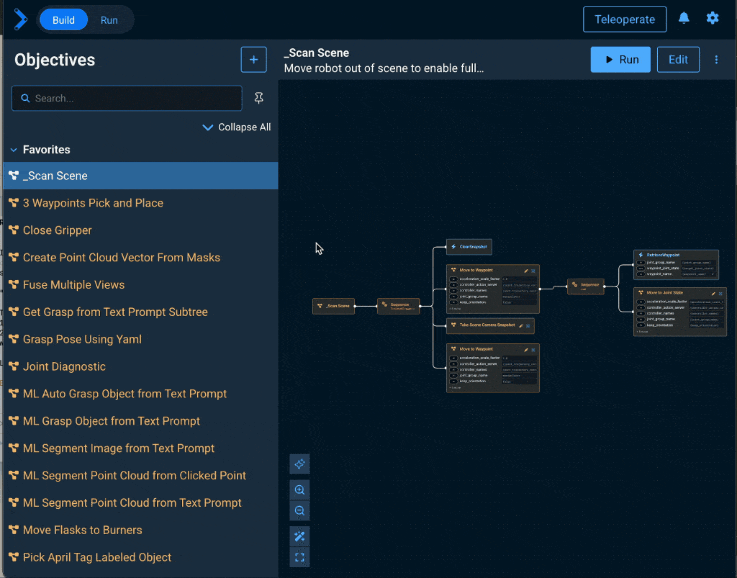Click the fit-to-screen frame icon
737x578 pixels.
tap(299, 557)
